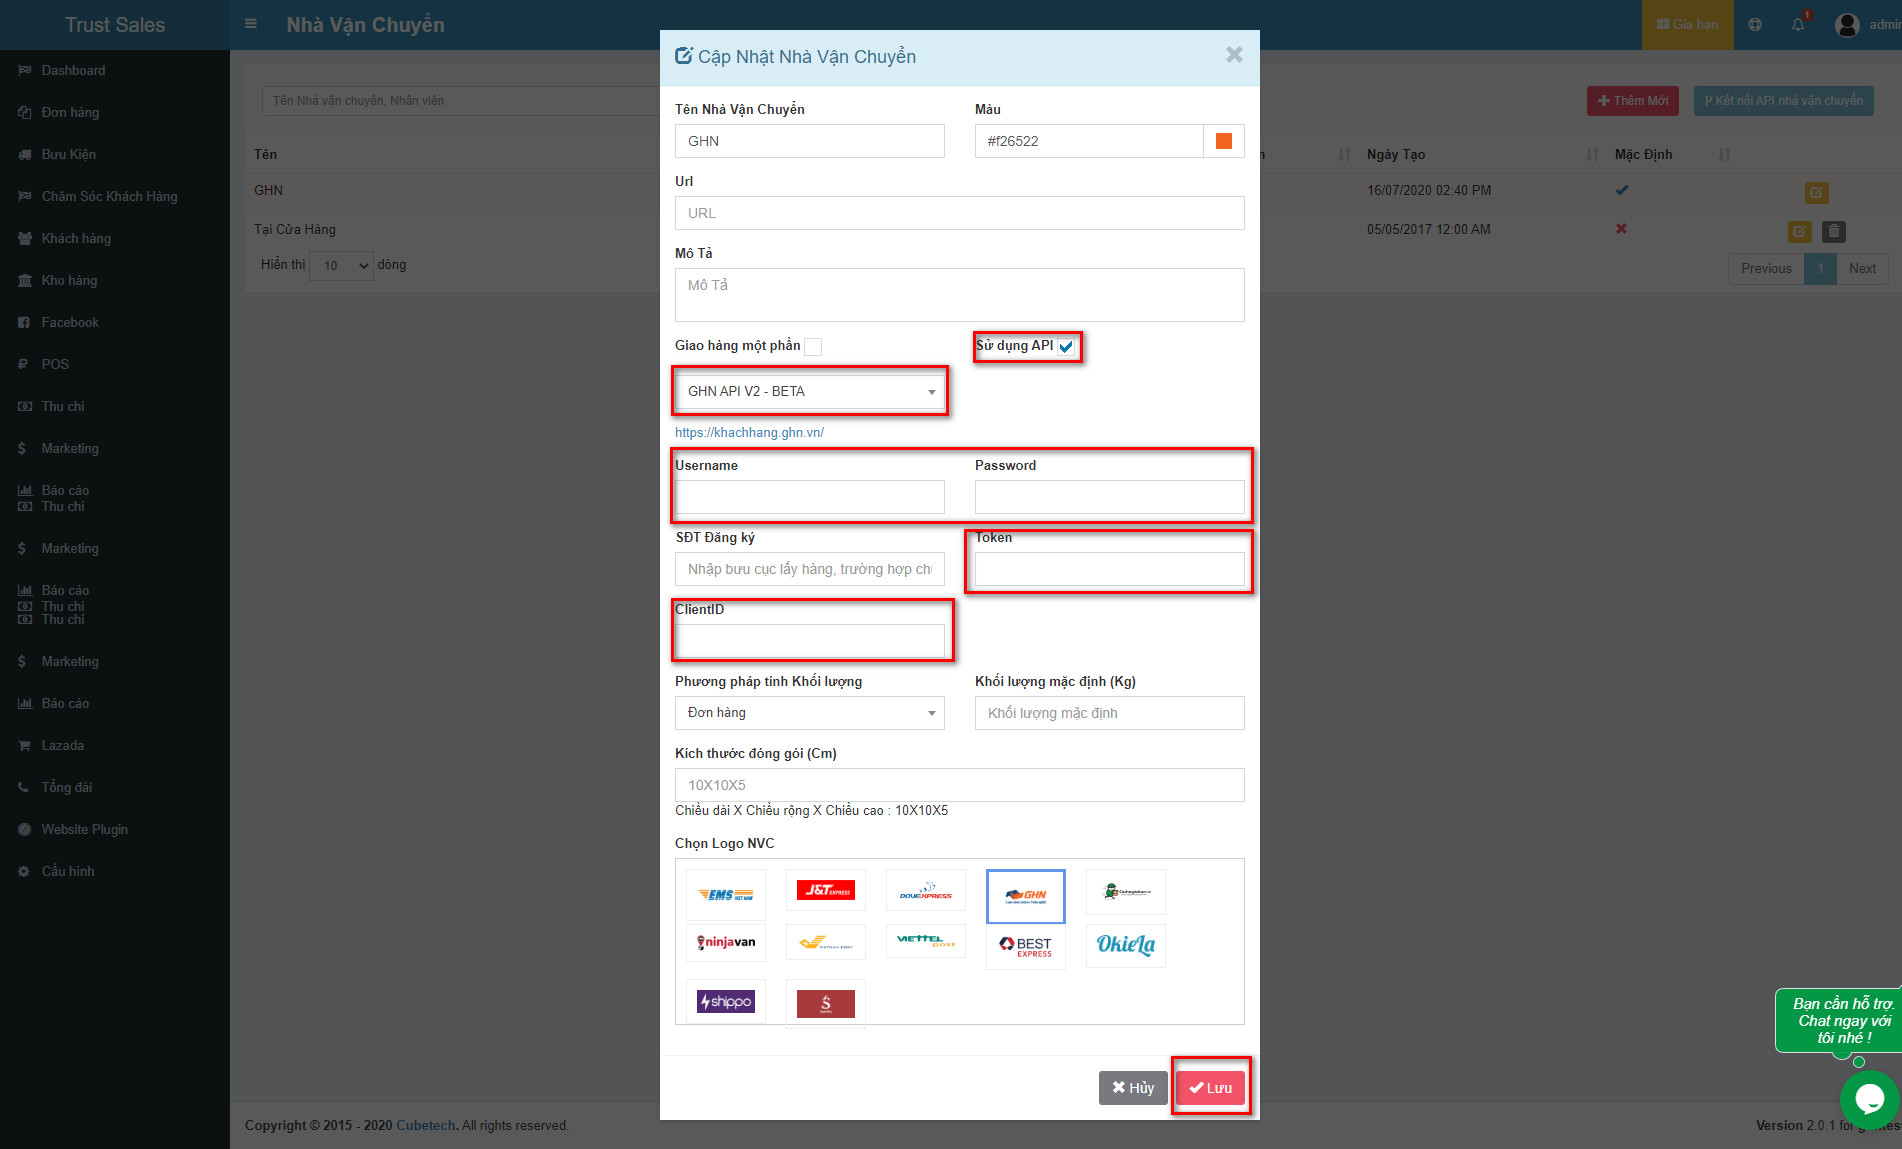
Task: Close the Cập Nhật Nhà Vận Chuyển dialog
Action: point(1234,55)
